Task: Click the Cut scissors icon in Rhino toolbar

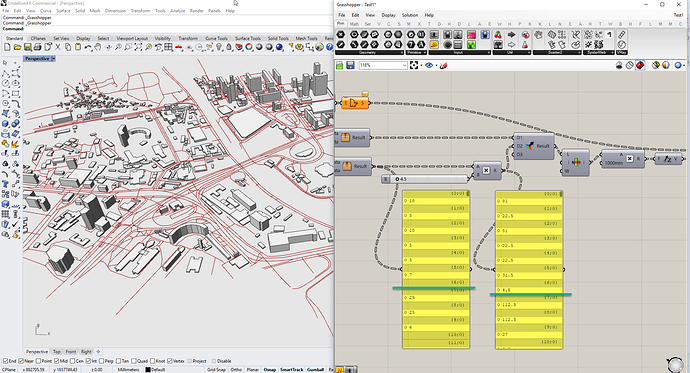Action: point(58,47)
